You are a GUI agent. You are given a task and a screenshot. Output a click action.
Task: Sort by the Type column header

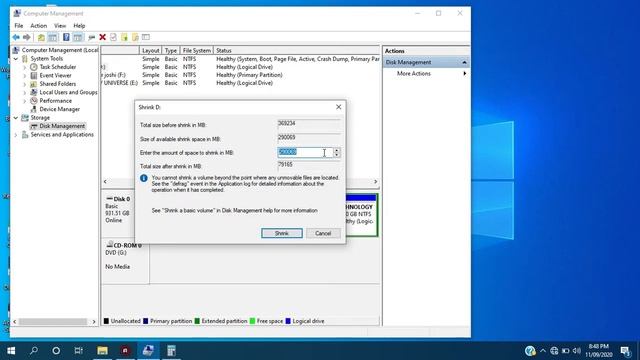tap(171, 51)
